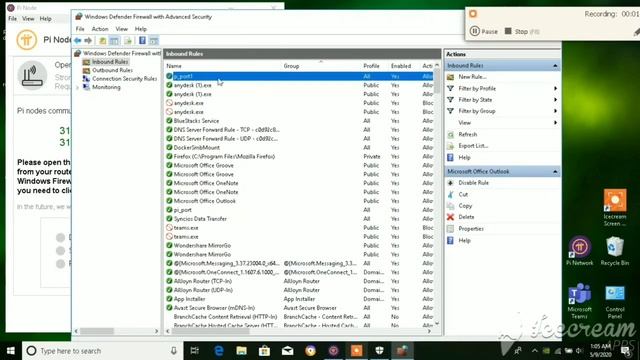Open the Pi Network desktop icon

pyautogui.click(x=580, y=250)
